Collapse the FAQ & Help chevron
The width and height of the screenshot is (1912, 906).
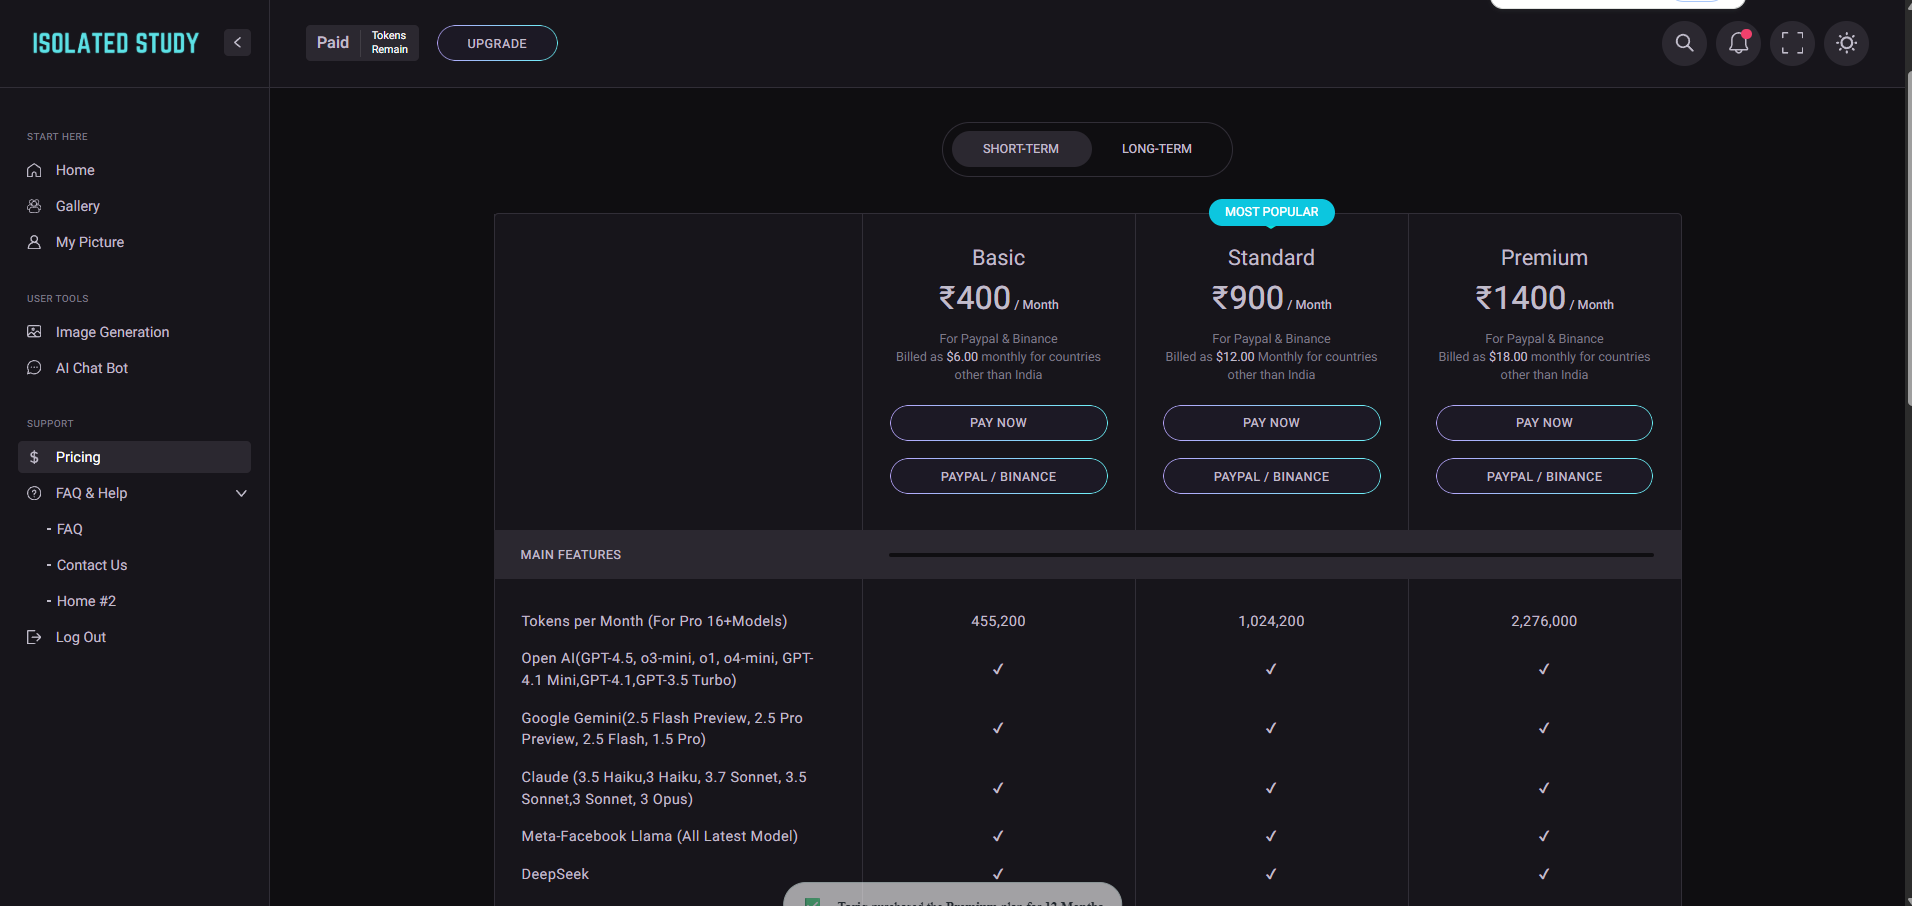[241, 493]
